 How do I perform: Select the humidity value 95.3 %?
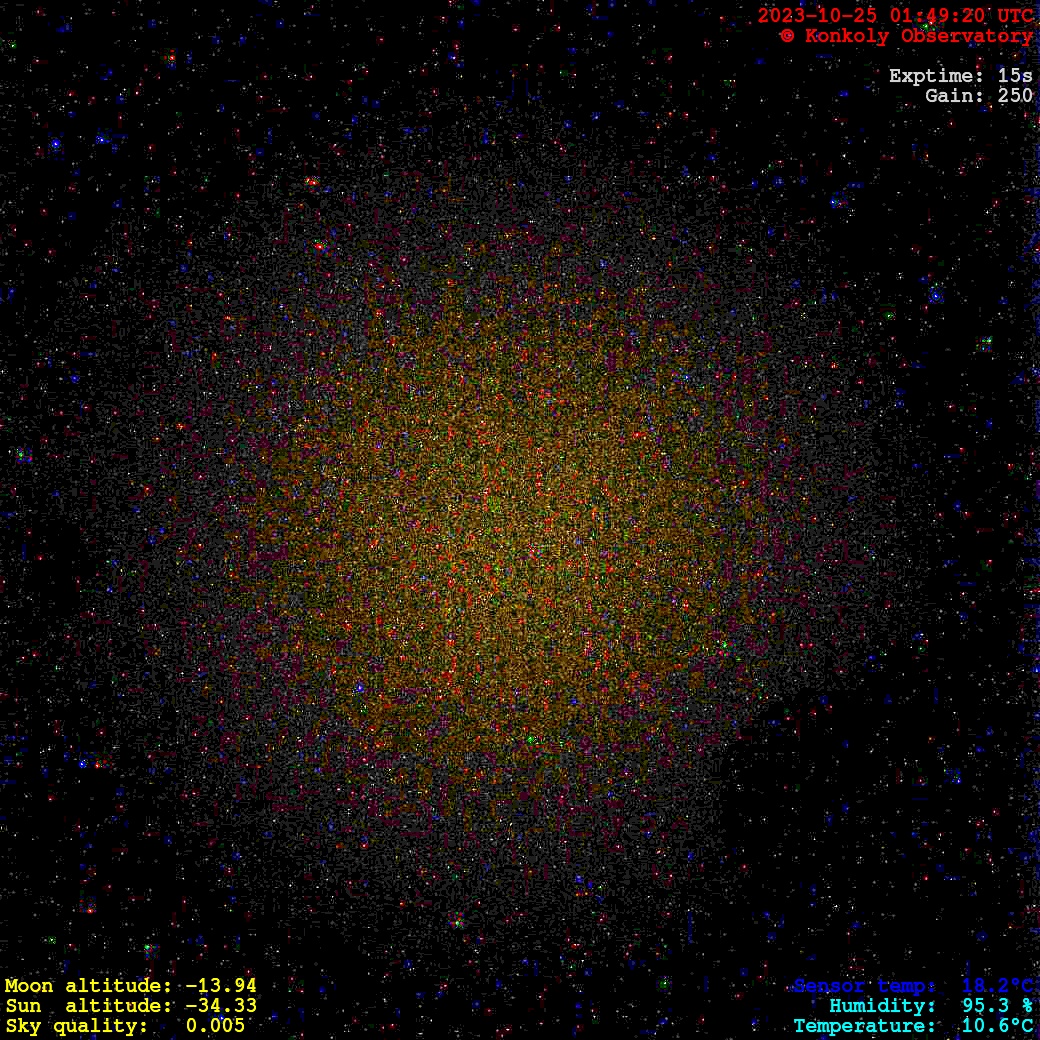pyautogui.click(x=997, y=1006)
